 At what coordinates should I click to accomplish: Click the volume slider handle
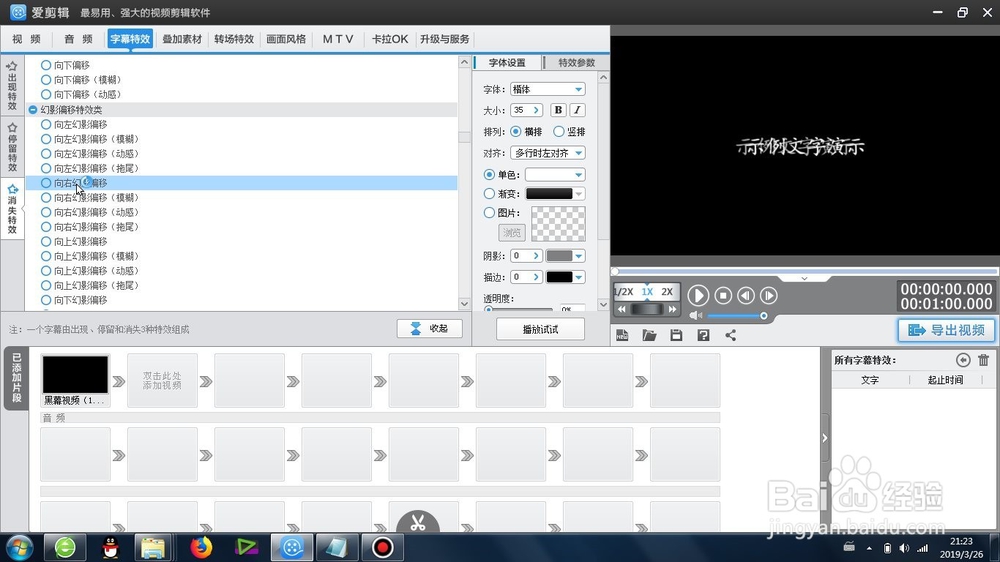point(763,316)
